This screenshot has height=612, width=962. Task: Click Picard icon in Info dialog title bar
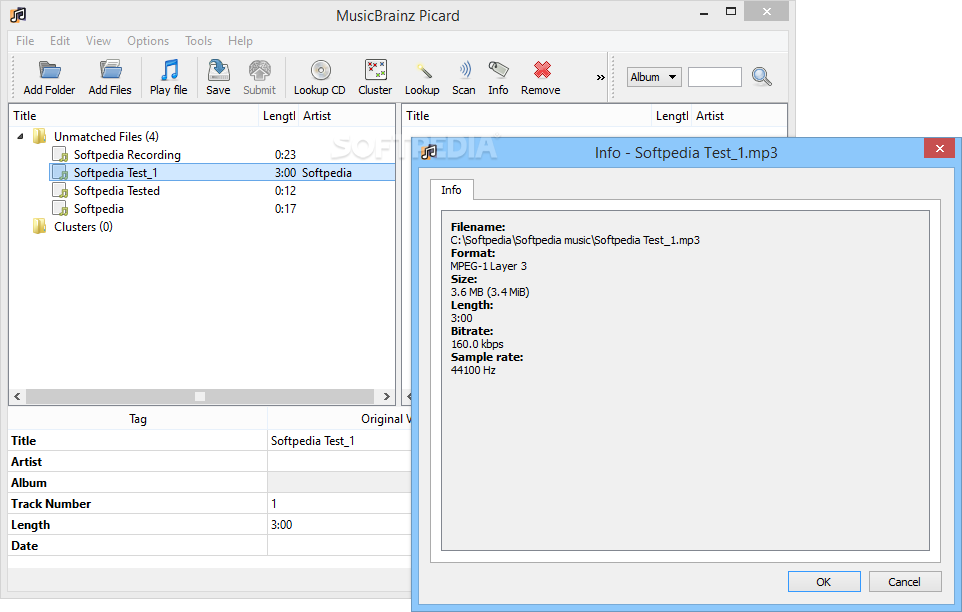click(x=429, y=152)
